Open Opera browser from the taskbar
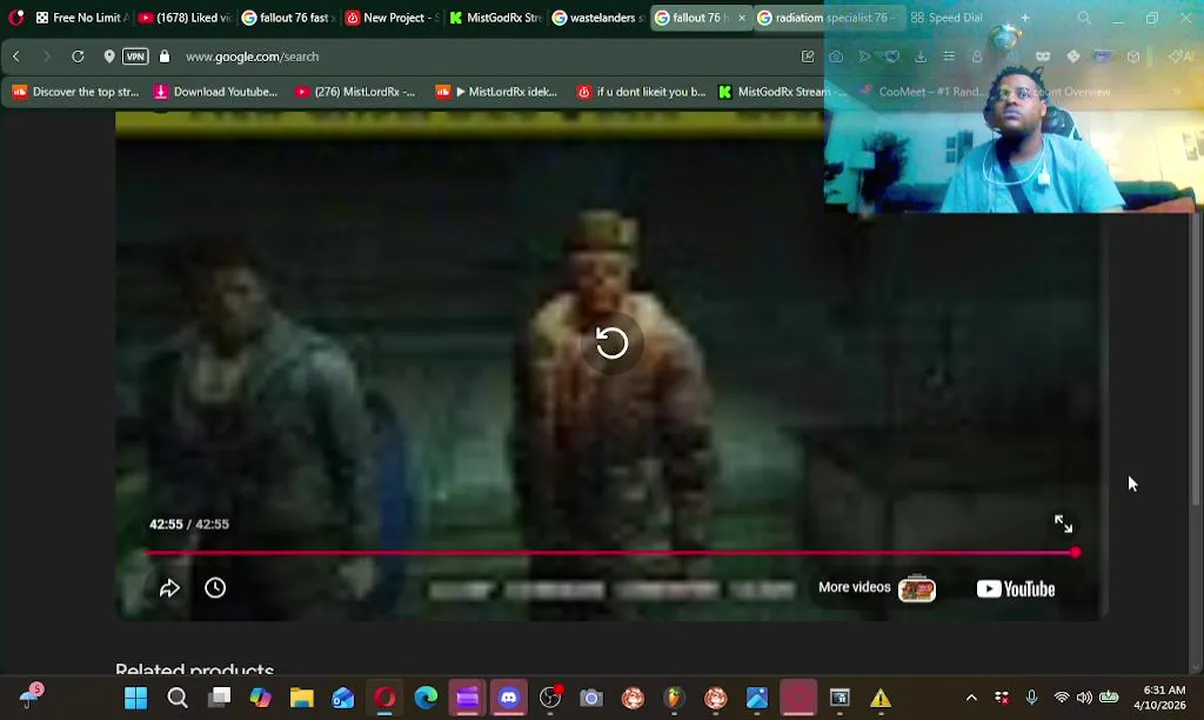1204x720 pixels. coord(385,698)
